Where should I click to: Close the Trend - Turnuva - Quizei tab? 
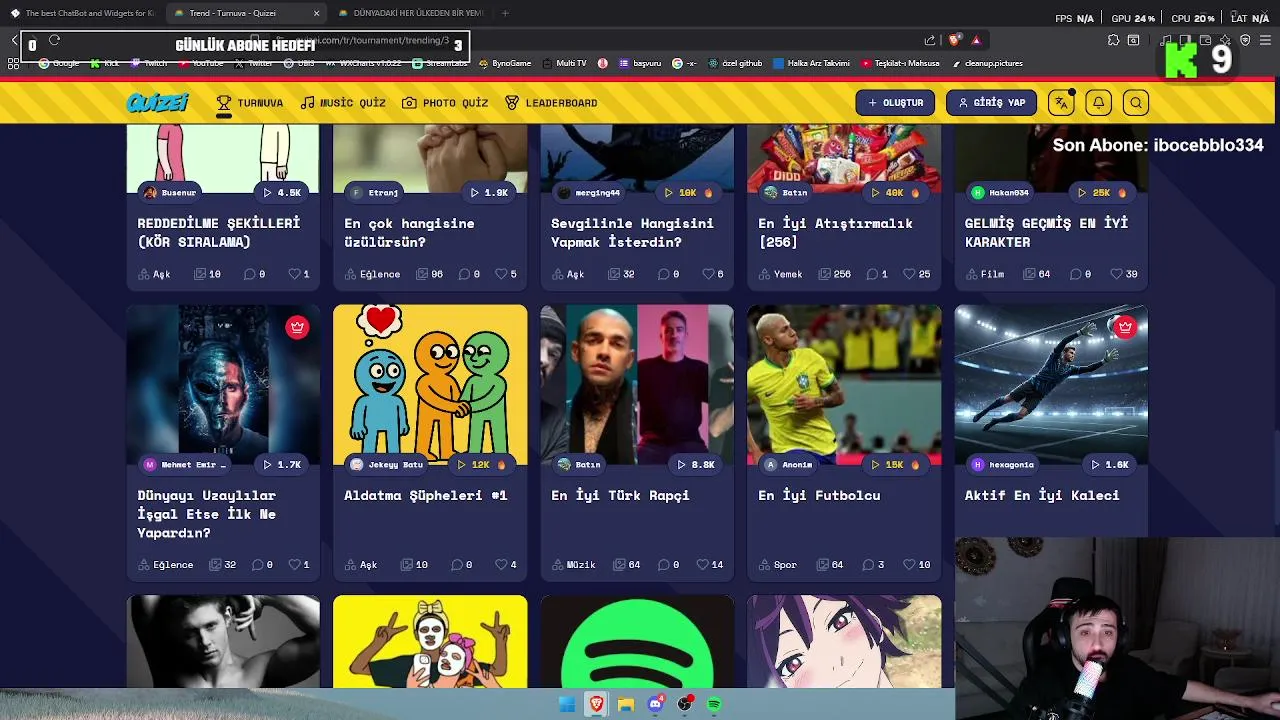click(x=317, y=13)
